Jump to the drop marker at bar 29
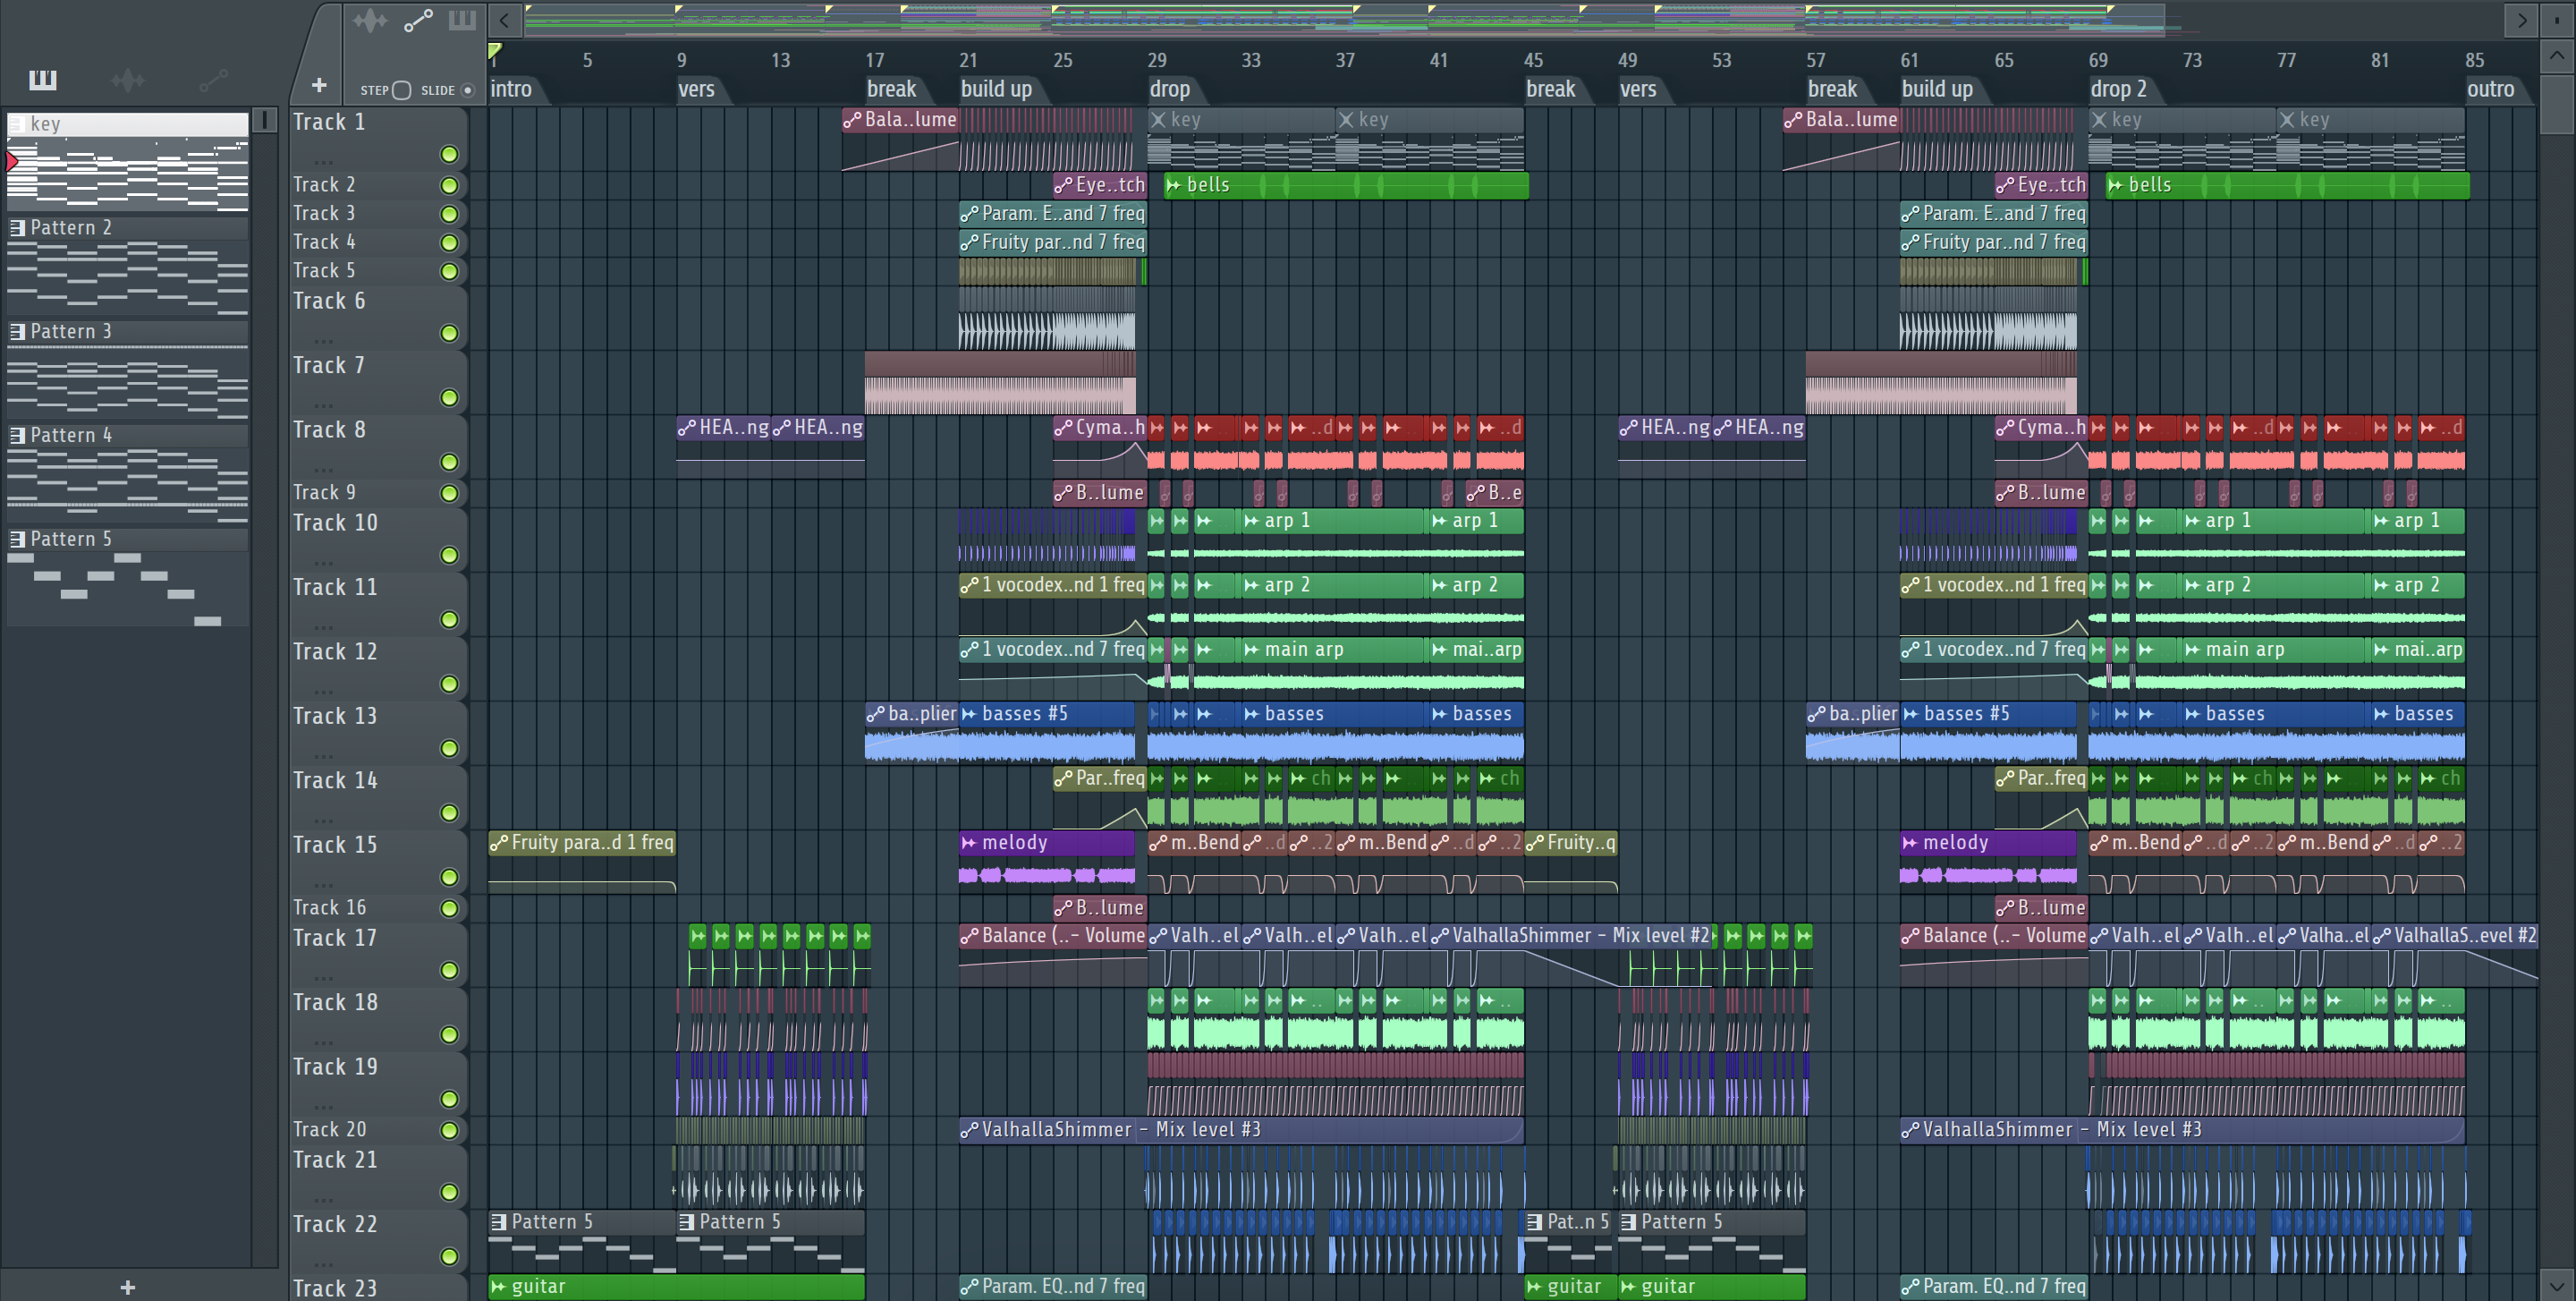 click(1170, 89)
